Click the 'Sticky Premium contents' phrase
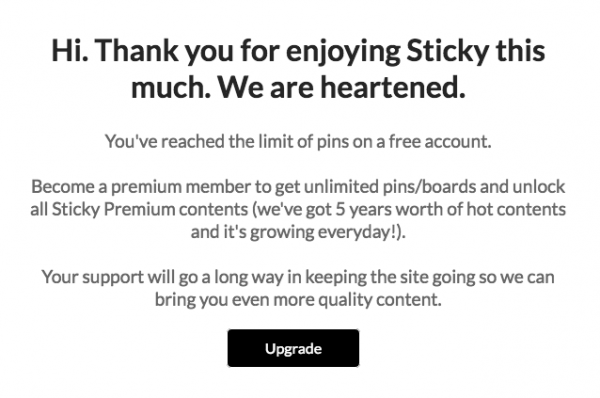Viewport: 600px width, 398px height. pos(150,209)
